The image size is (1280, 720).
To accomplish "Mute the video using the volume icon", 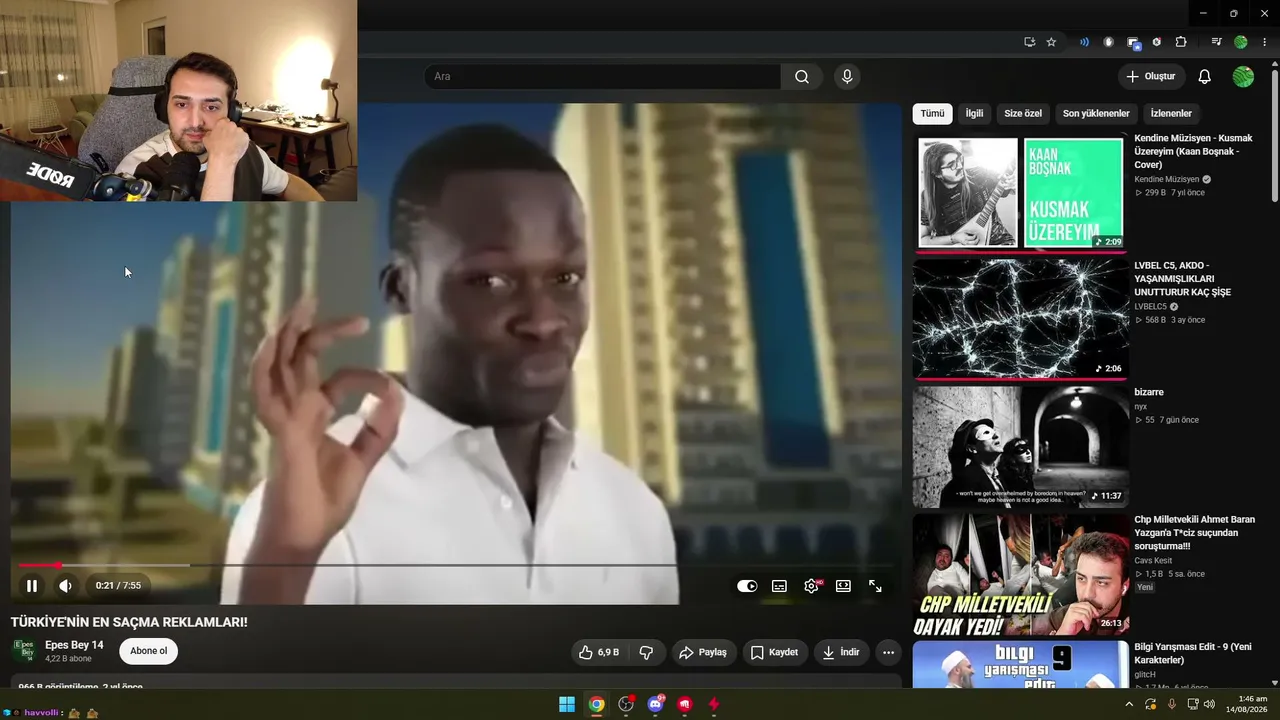I will 65,586.
